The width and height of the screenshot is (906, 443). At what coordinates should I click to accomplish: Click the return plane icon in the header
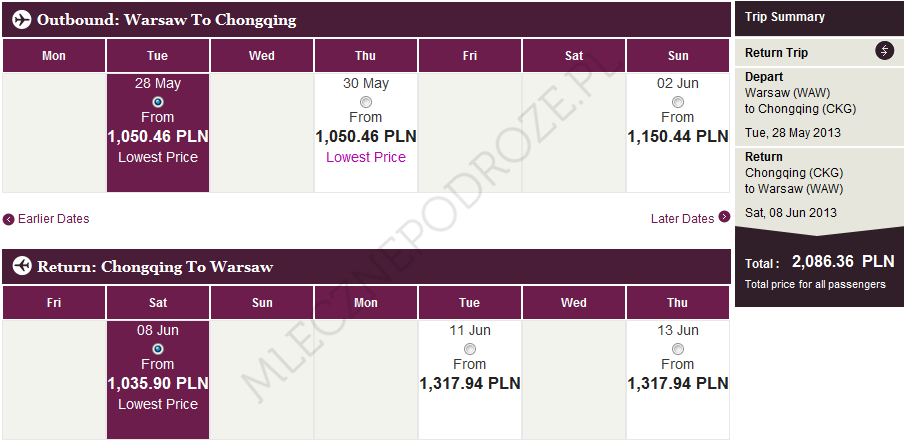coord(21,267)
